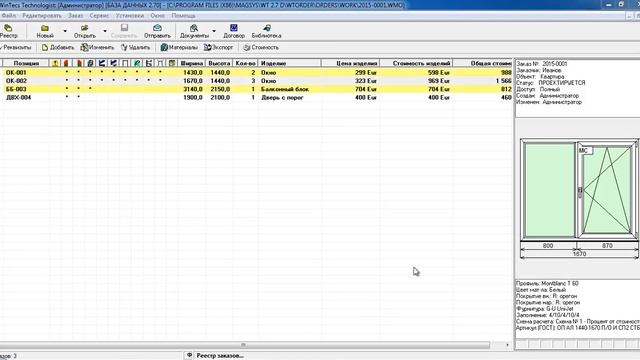Open the Материалы button

(x=179, y=47)
